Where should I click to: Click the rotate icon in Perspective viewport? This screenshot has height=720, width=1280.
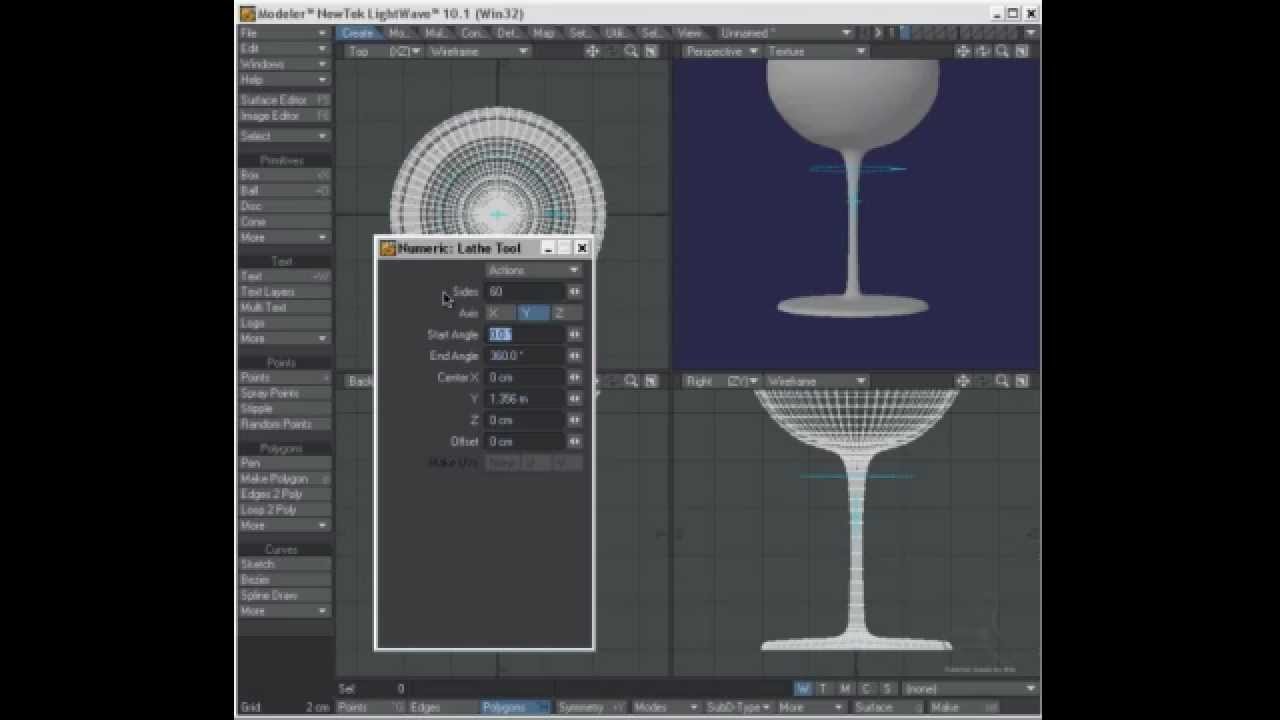[983, 51]
